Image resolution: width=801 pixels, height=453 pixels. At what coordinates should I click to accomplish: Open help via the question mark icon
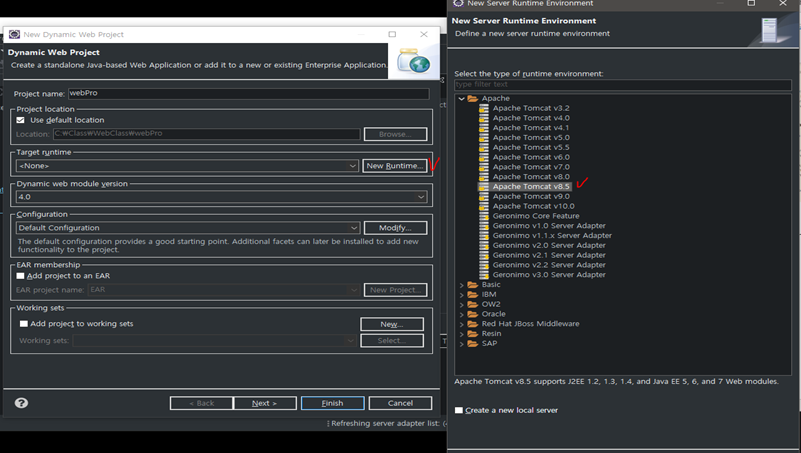21,403
